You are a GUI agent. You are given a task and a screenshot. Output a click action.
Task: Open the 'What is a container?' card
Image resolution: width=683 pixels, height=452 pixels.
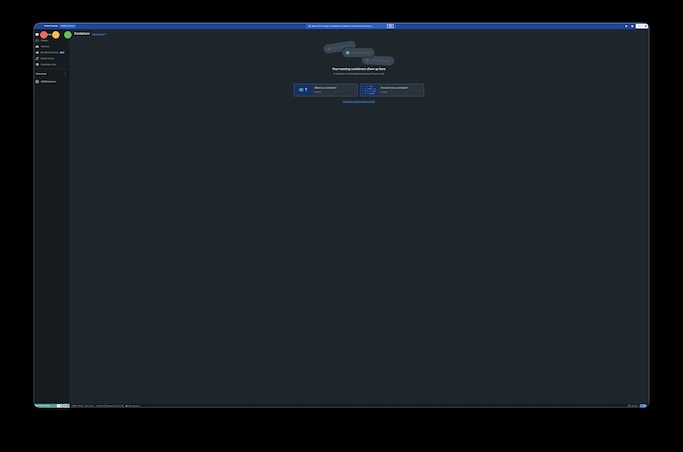[325, 90]
